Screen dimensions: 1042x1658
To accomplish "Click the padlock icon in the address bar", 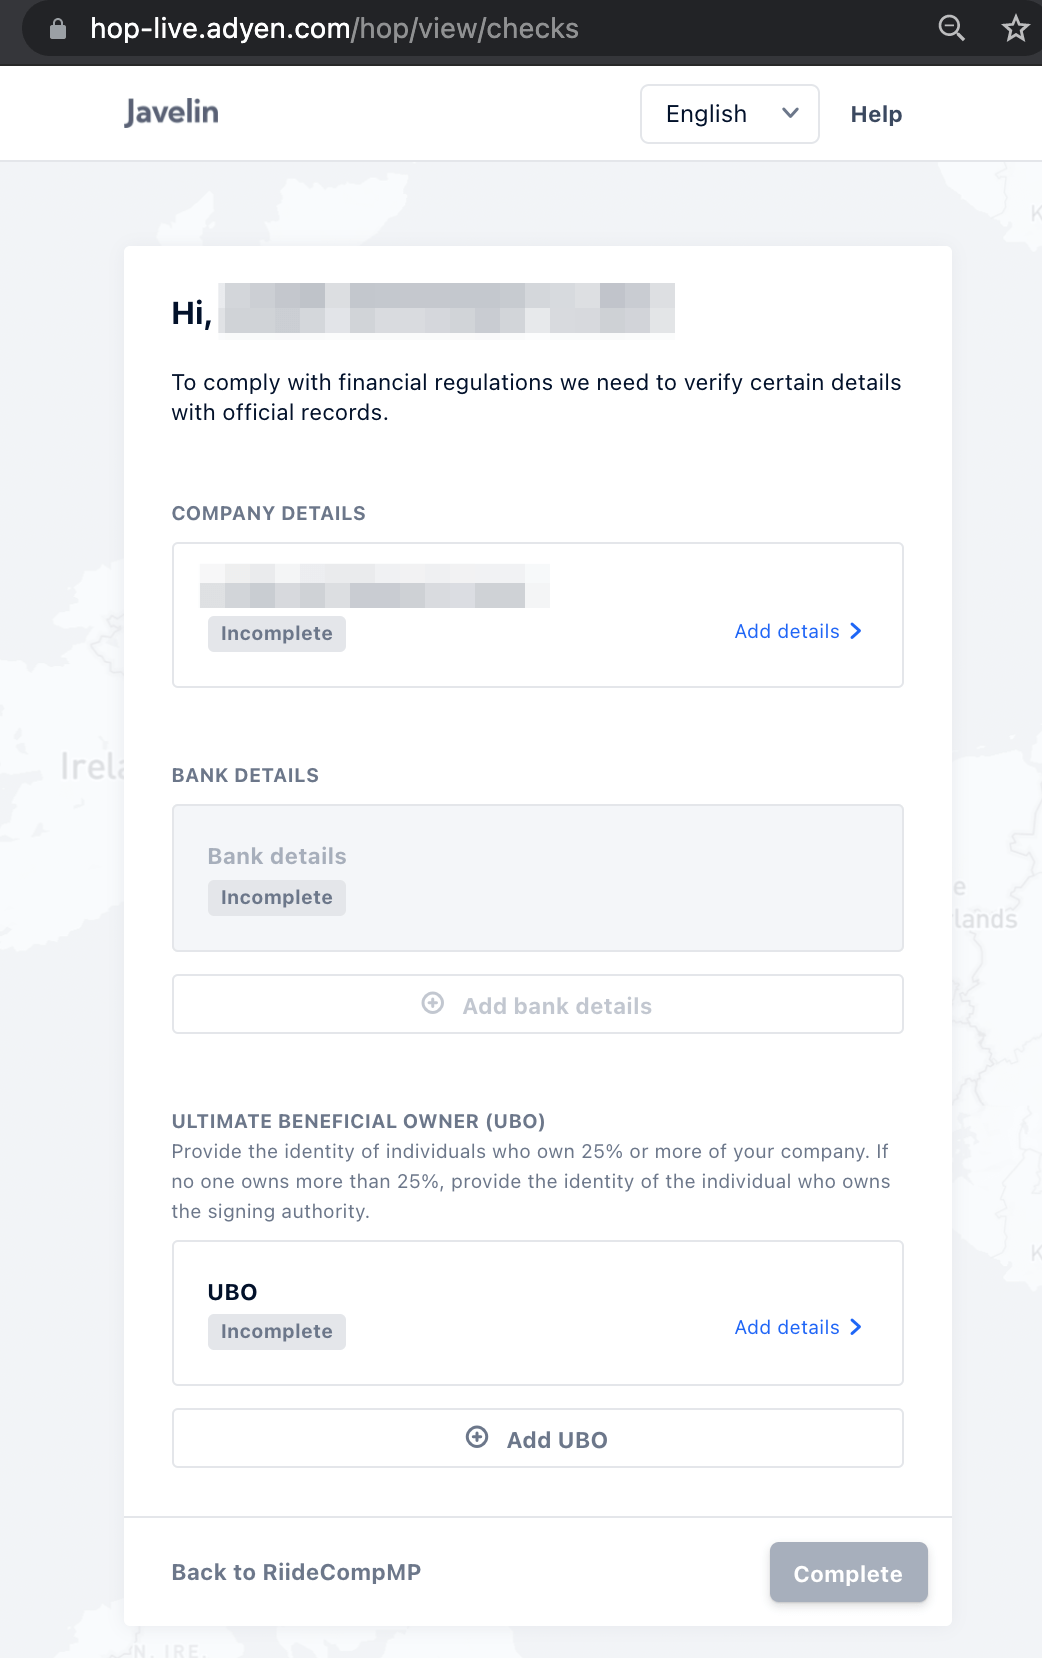I will (x=58, y=28).
